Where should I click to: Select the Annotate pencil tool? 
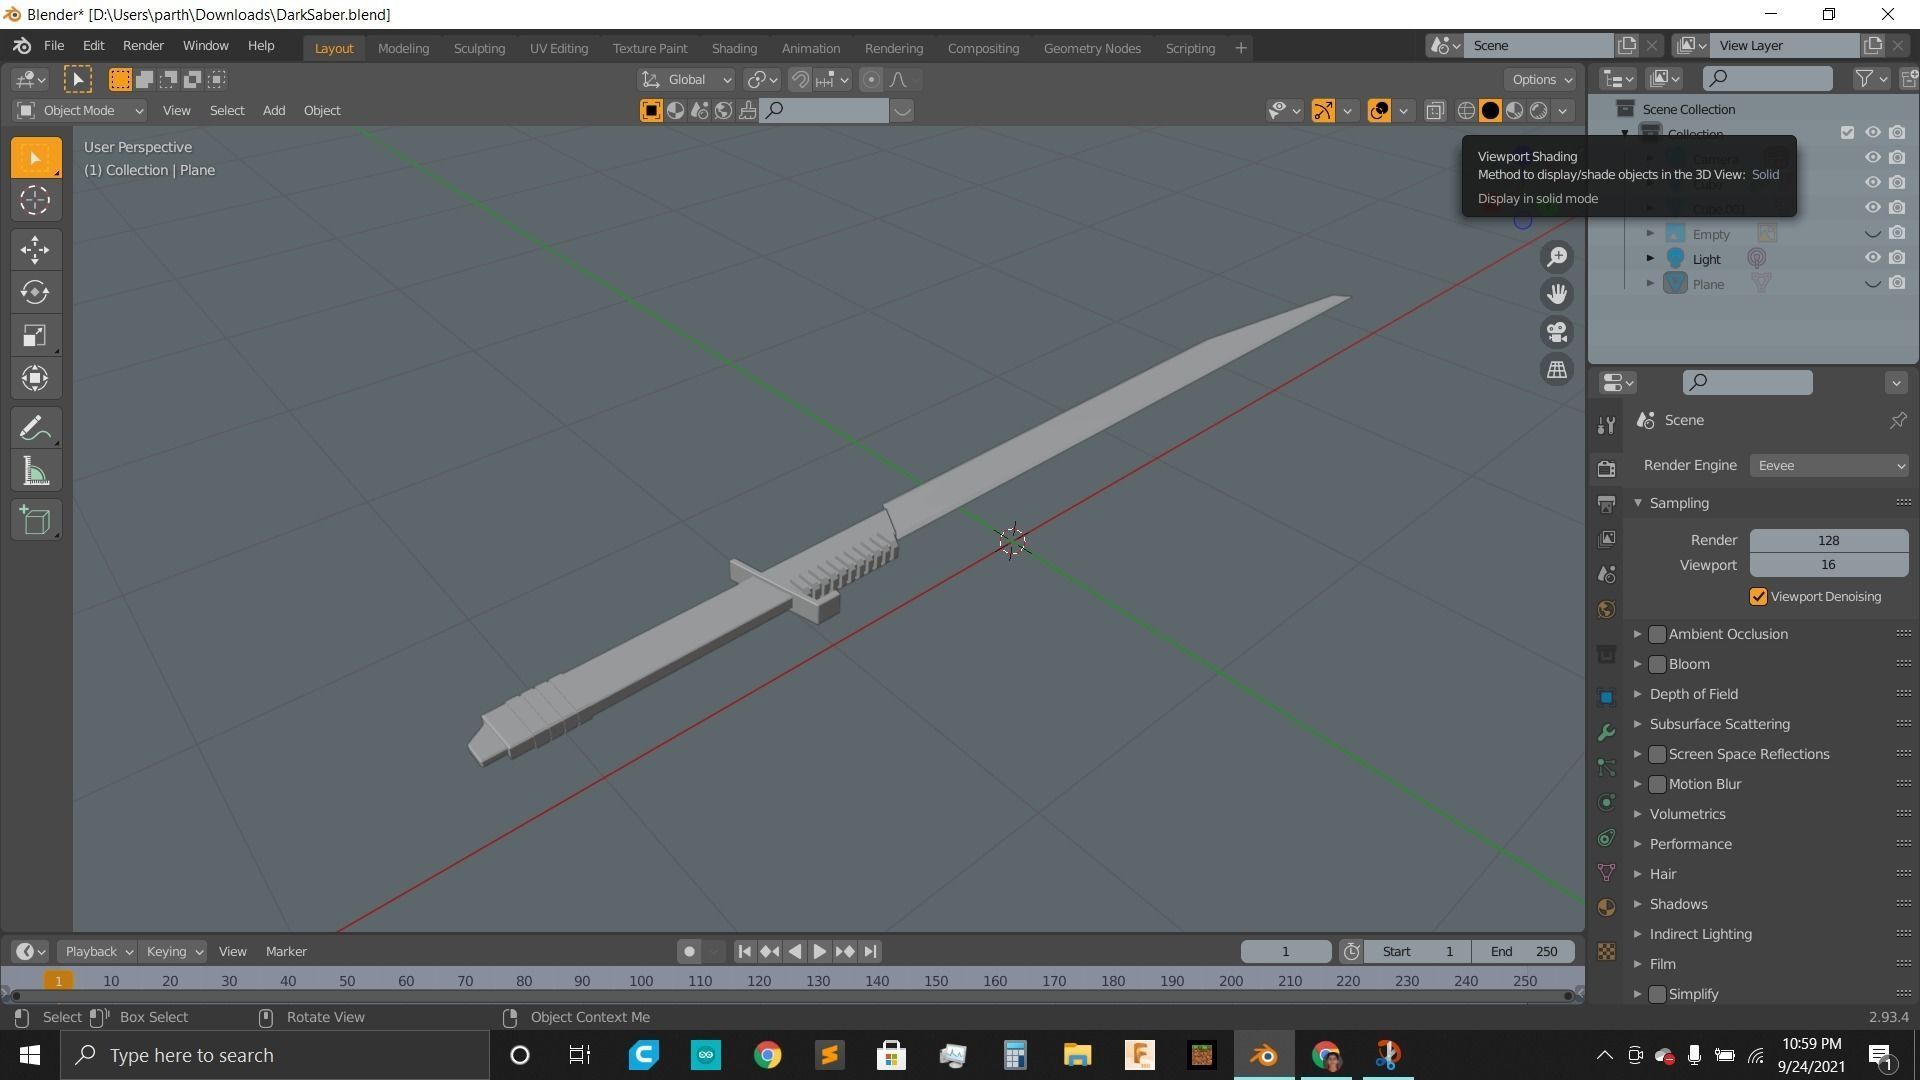click(x=36, y=429)
